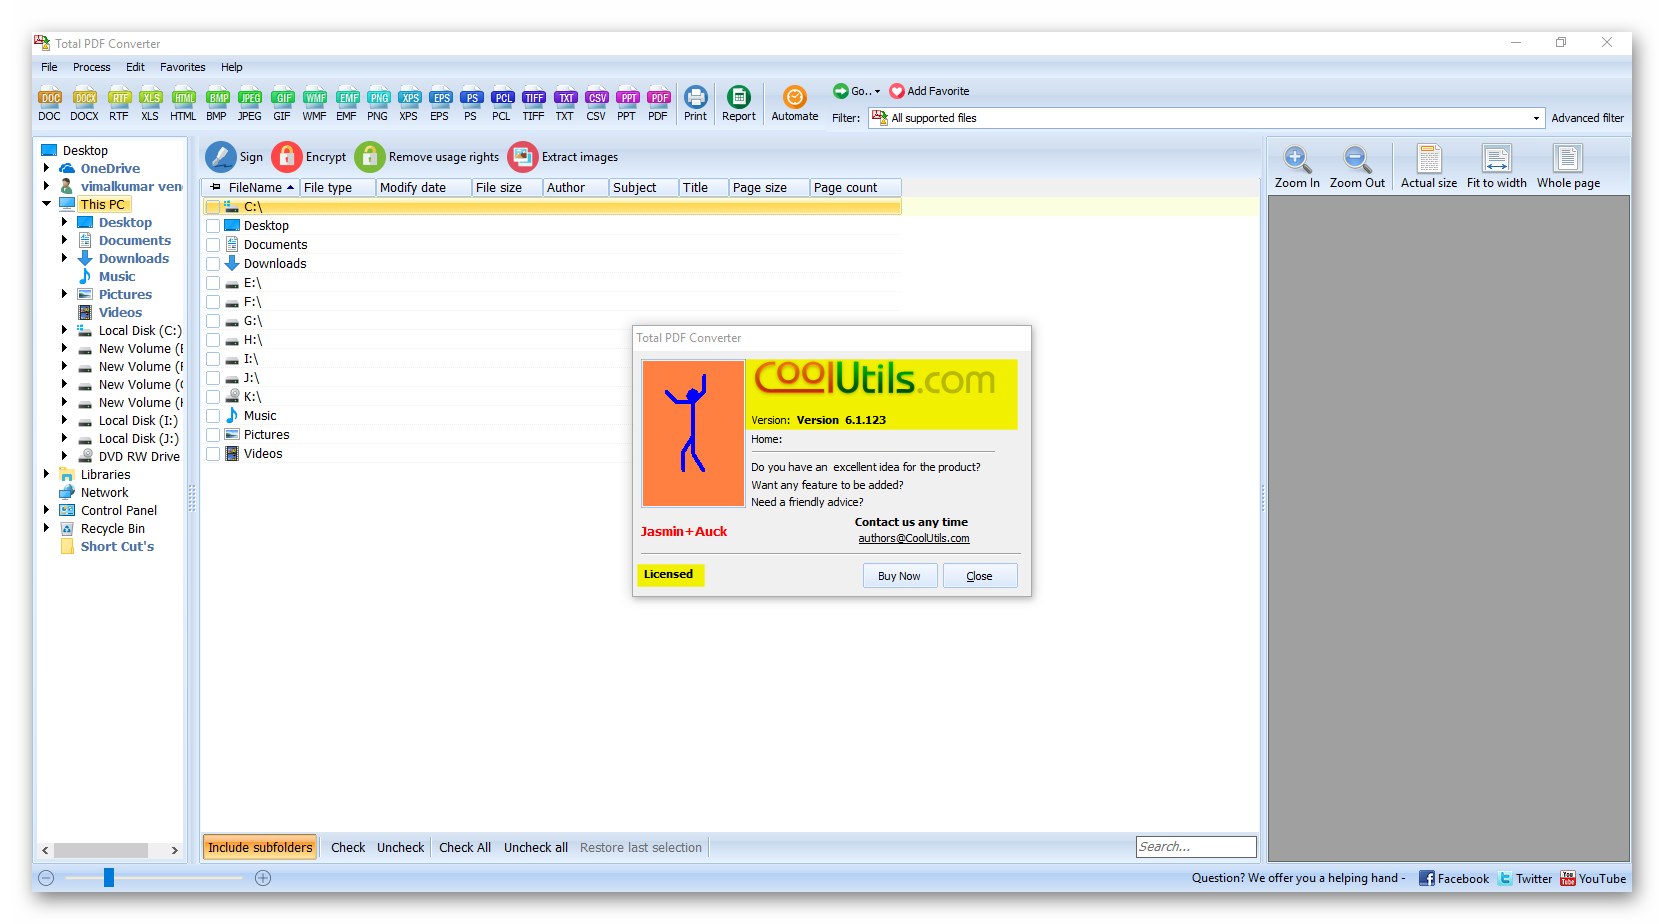
Task: Tick the checkbox for Desktop row
Action: tap(213, 226)
